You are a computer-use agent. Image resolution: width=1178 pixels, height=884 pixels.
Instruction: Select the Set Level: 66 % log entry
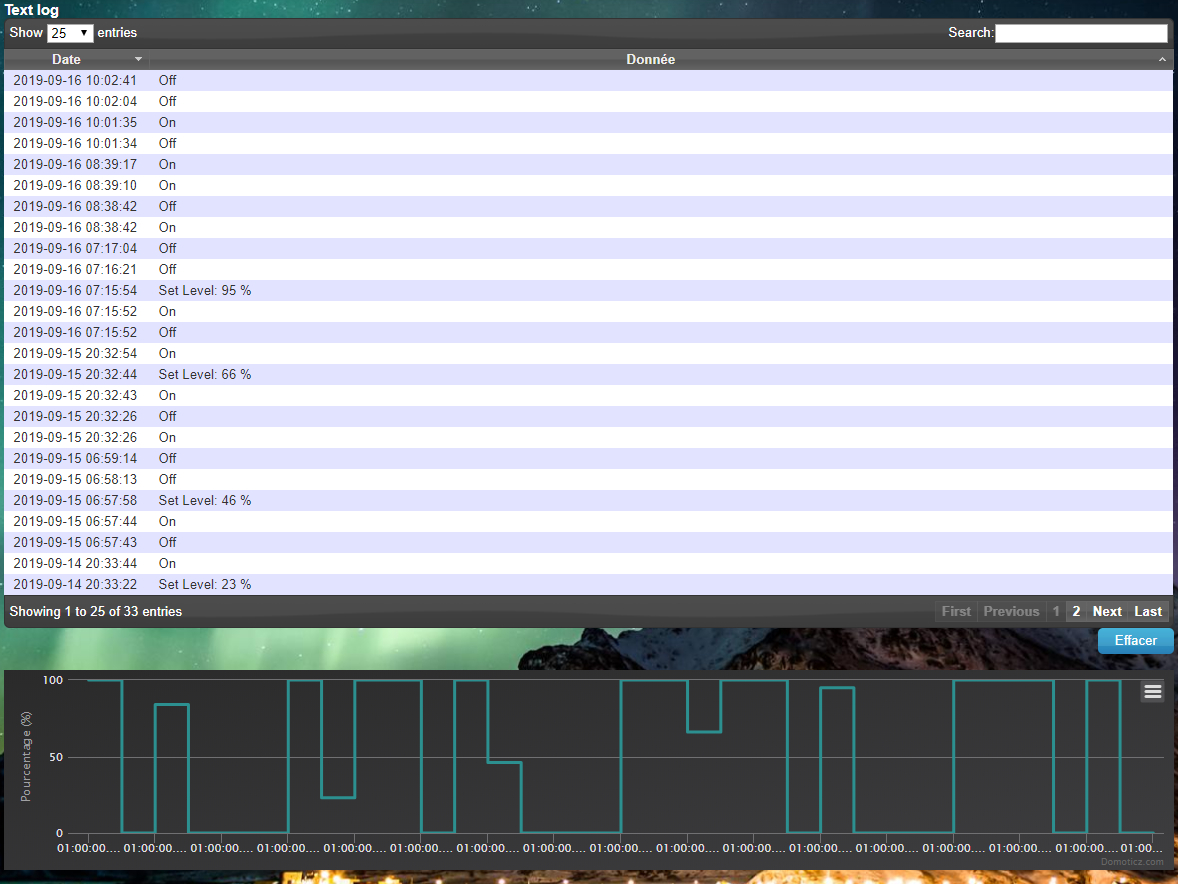(204, 374)
